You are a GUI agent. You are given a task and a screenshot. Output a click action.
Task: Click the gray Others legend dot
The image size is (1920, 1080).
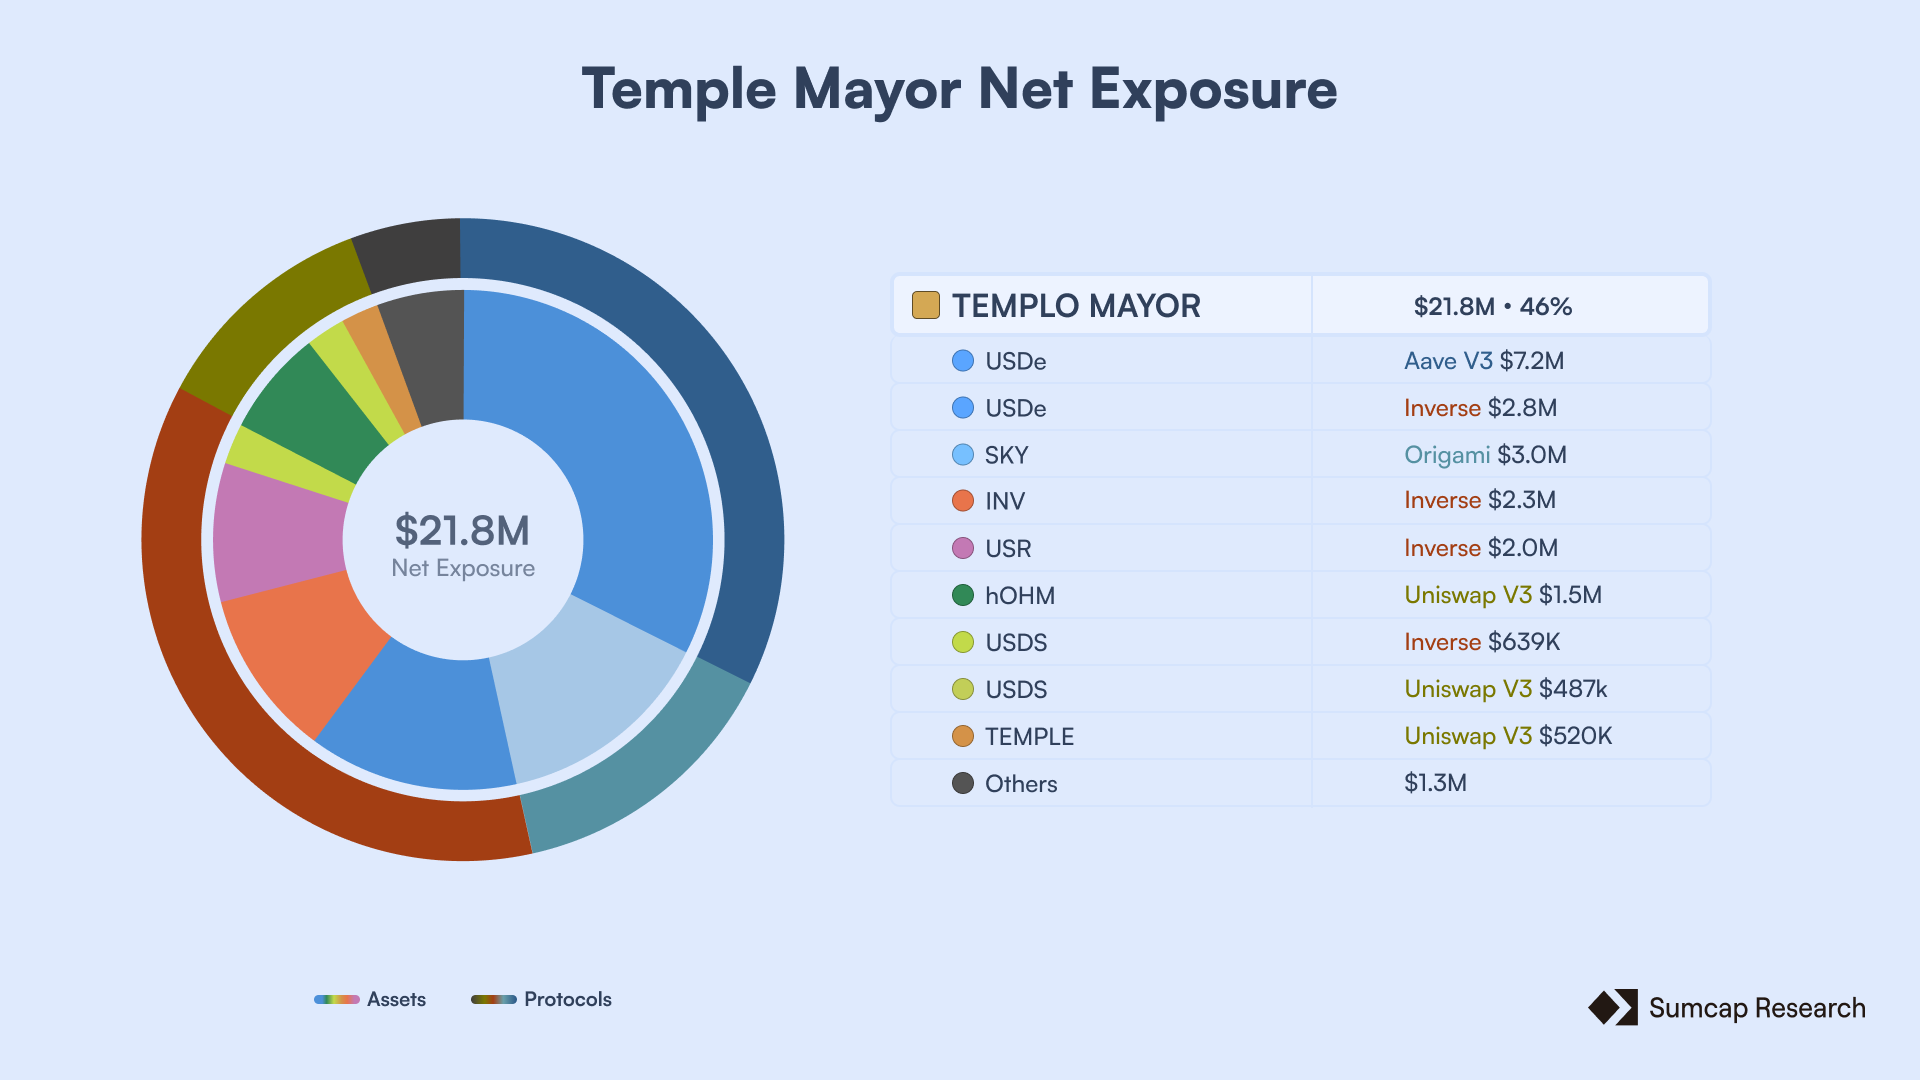pos(962,783)
